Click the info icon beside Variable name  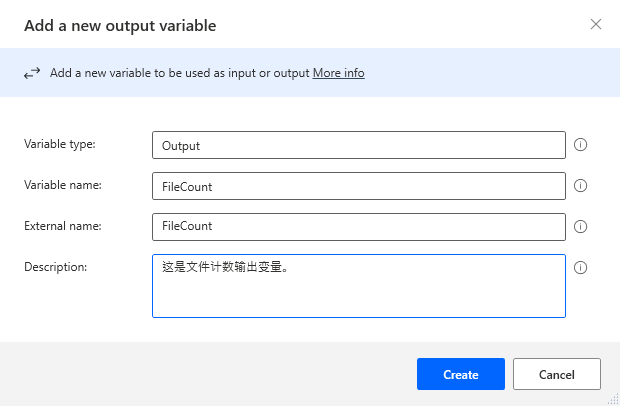click(580, 186)
